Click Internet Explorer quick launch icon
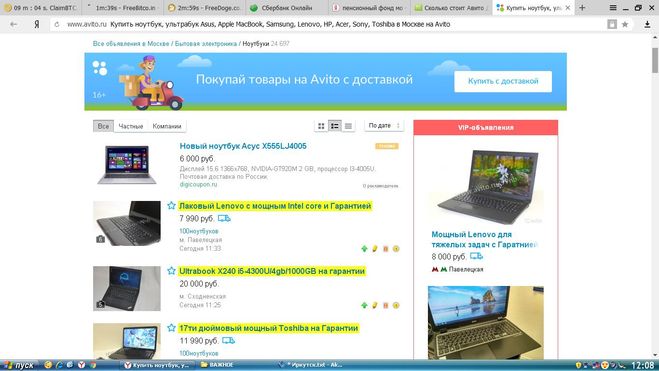This screenshot has height=371, width=659. pyautogui.click(x=59, y=365)
